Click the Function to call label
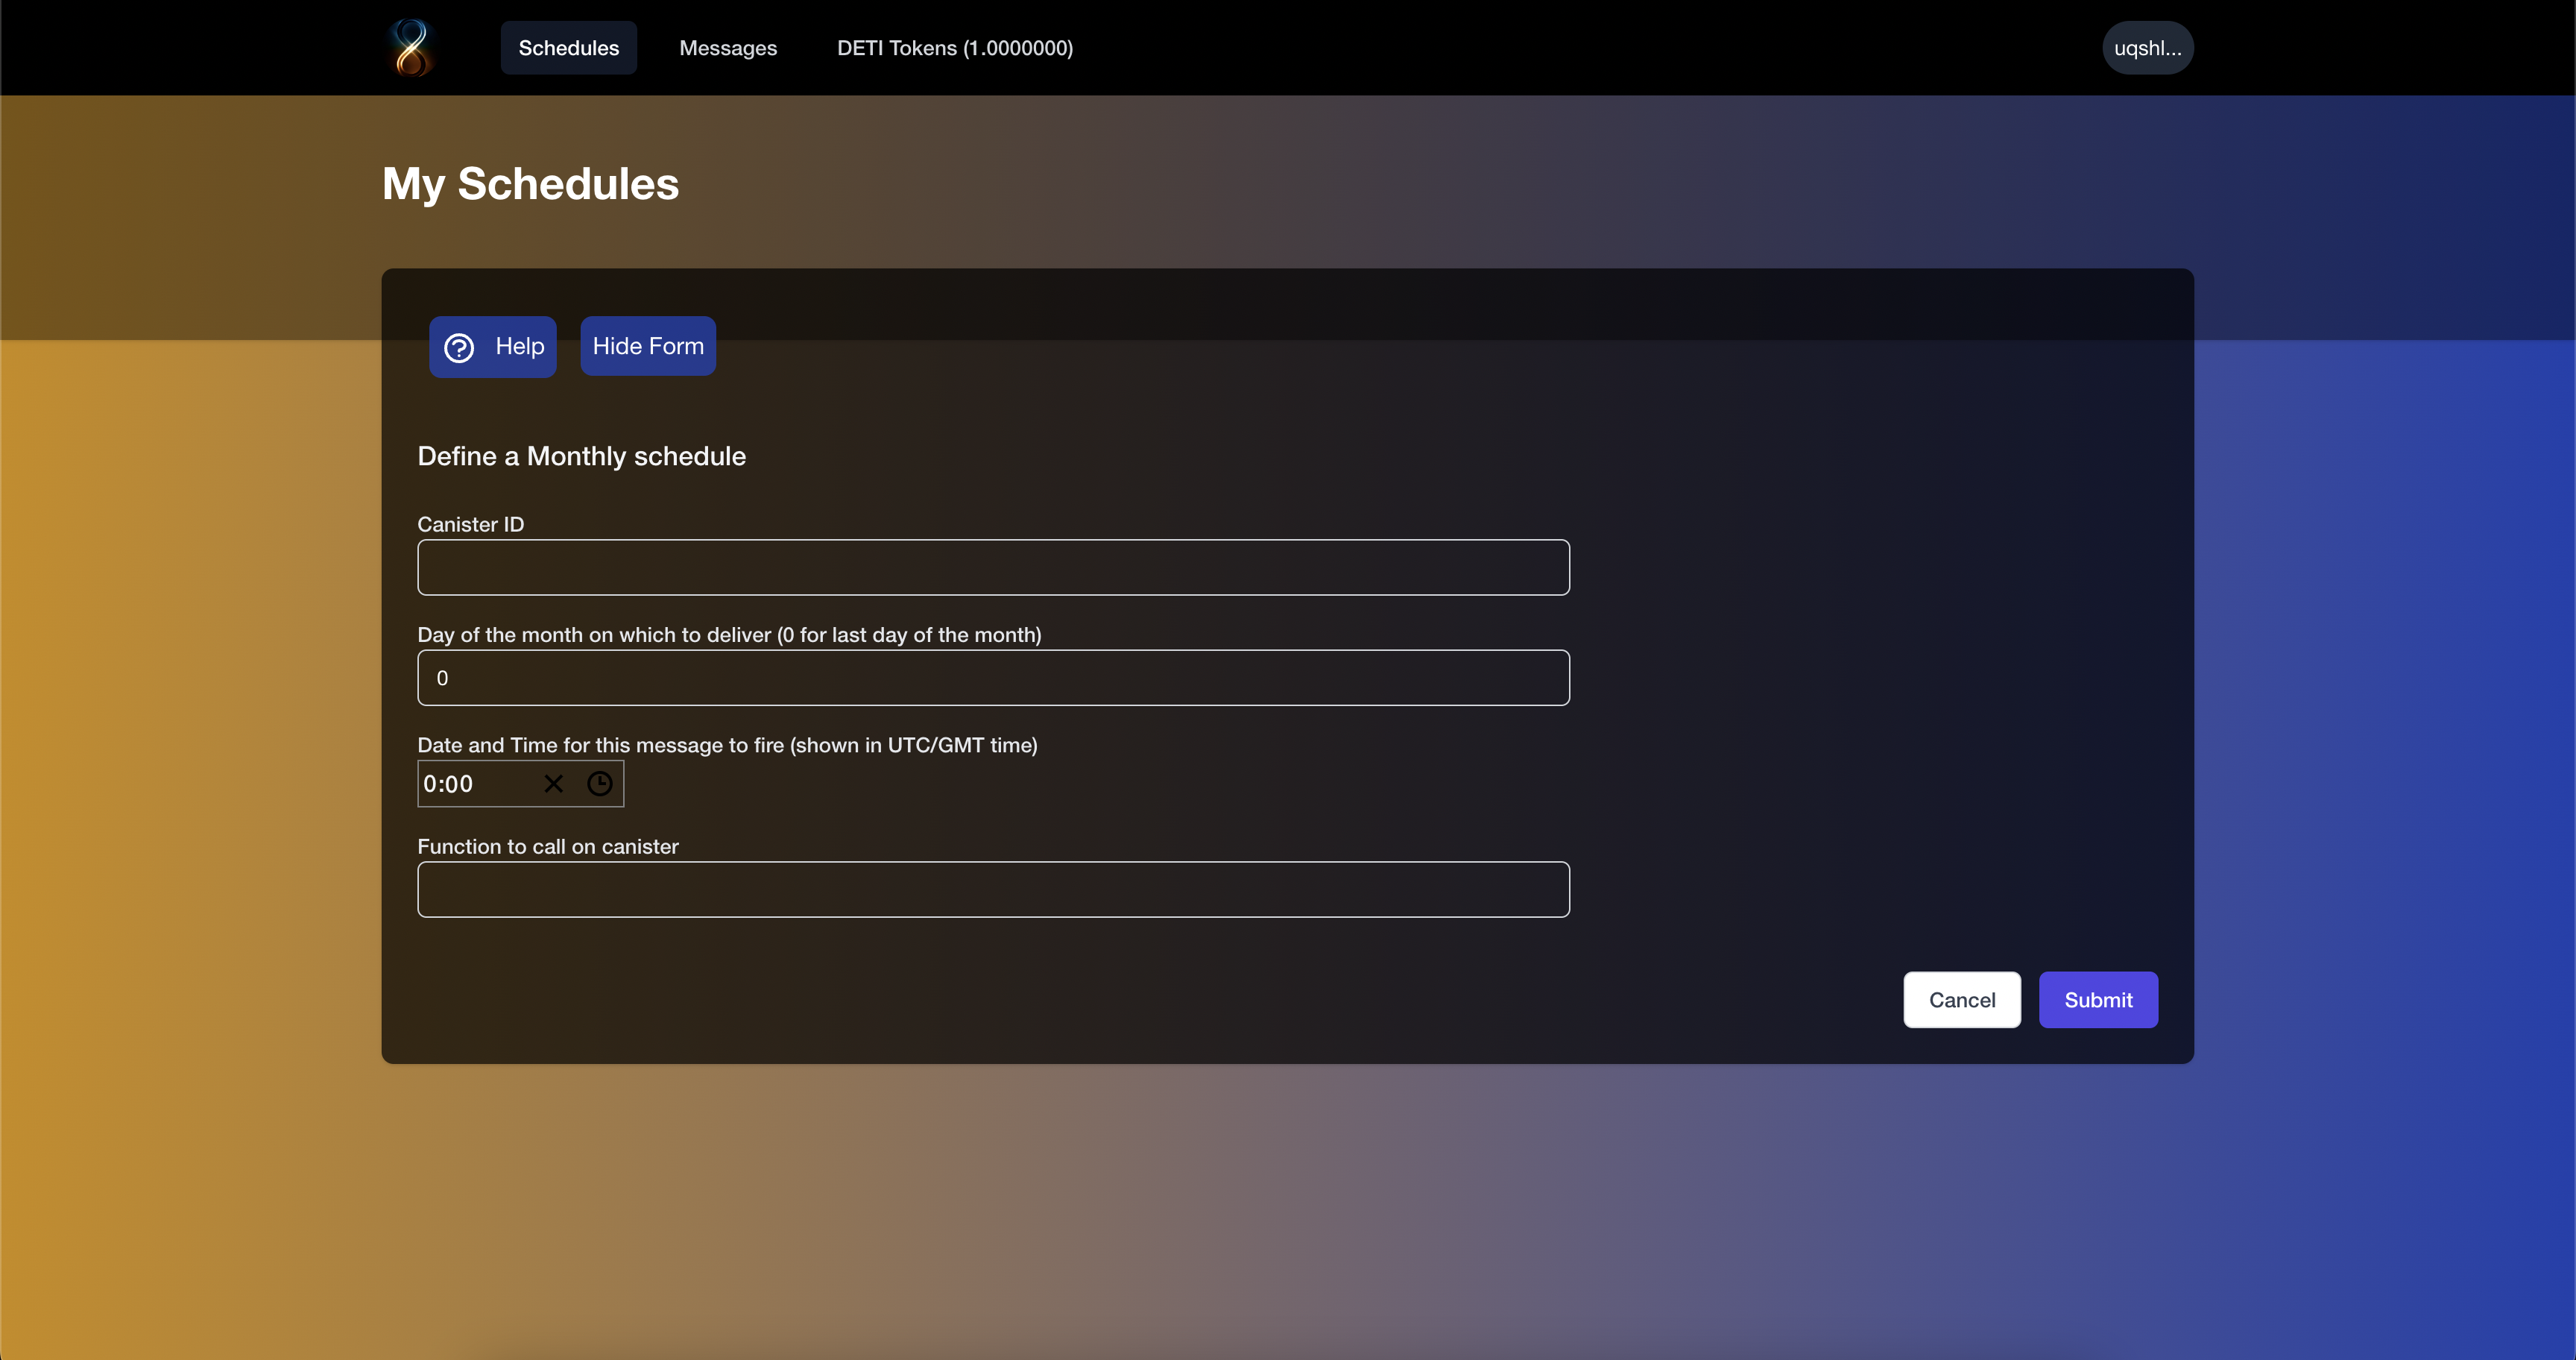The width and height of the screenshot is (2576, 1360). 547,846
